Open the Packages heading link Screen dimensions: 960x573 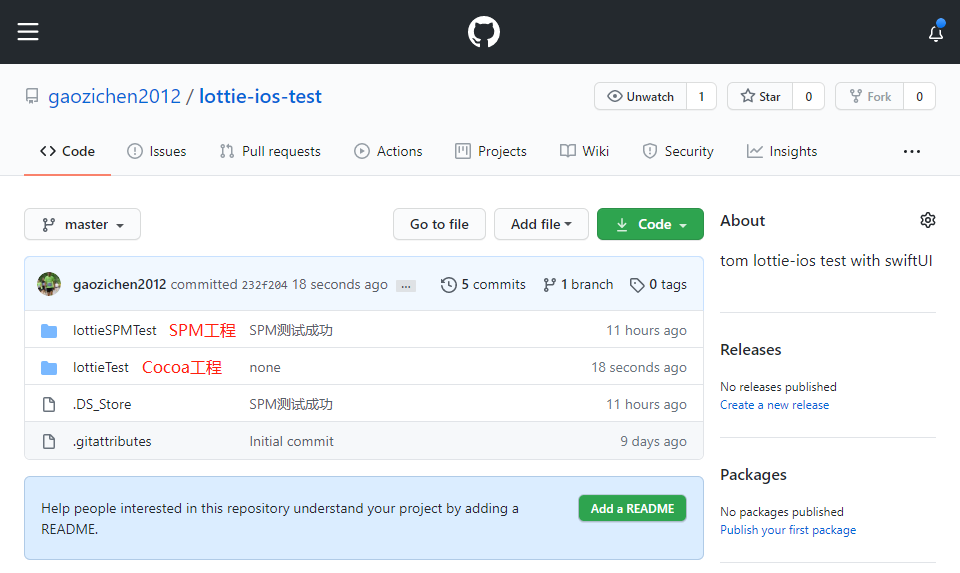(753, 475)
